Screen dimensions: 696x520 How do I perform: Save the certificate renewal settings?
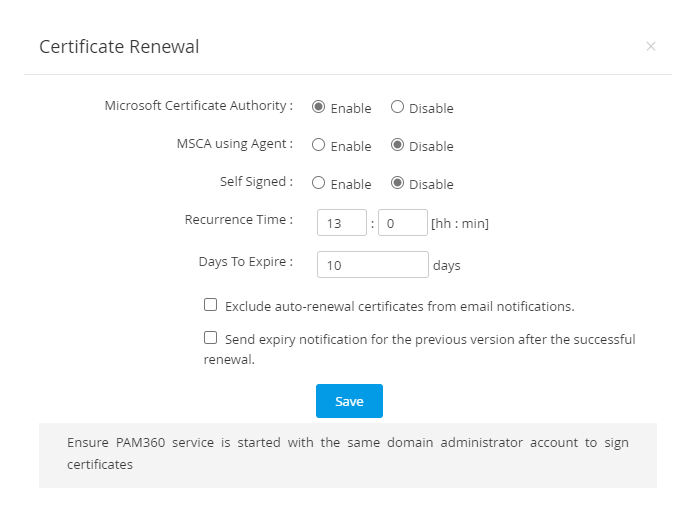tap(349, 401)
